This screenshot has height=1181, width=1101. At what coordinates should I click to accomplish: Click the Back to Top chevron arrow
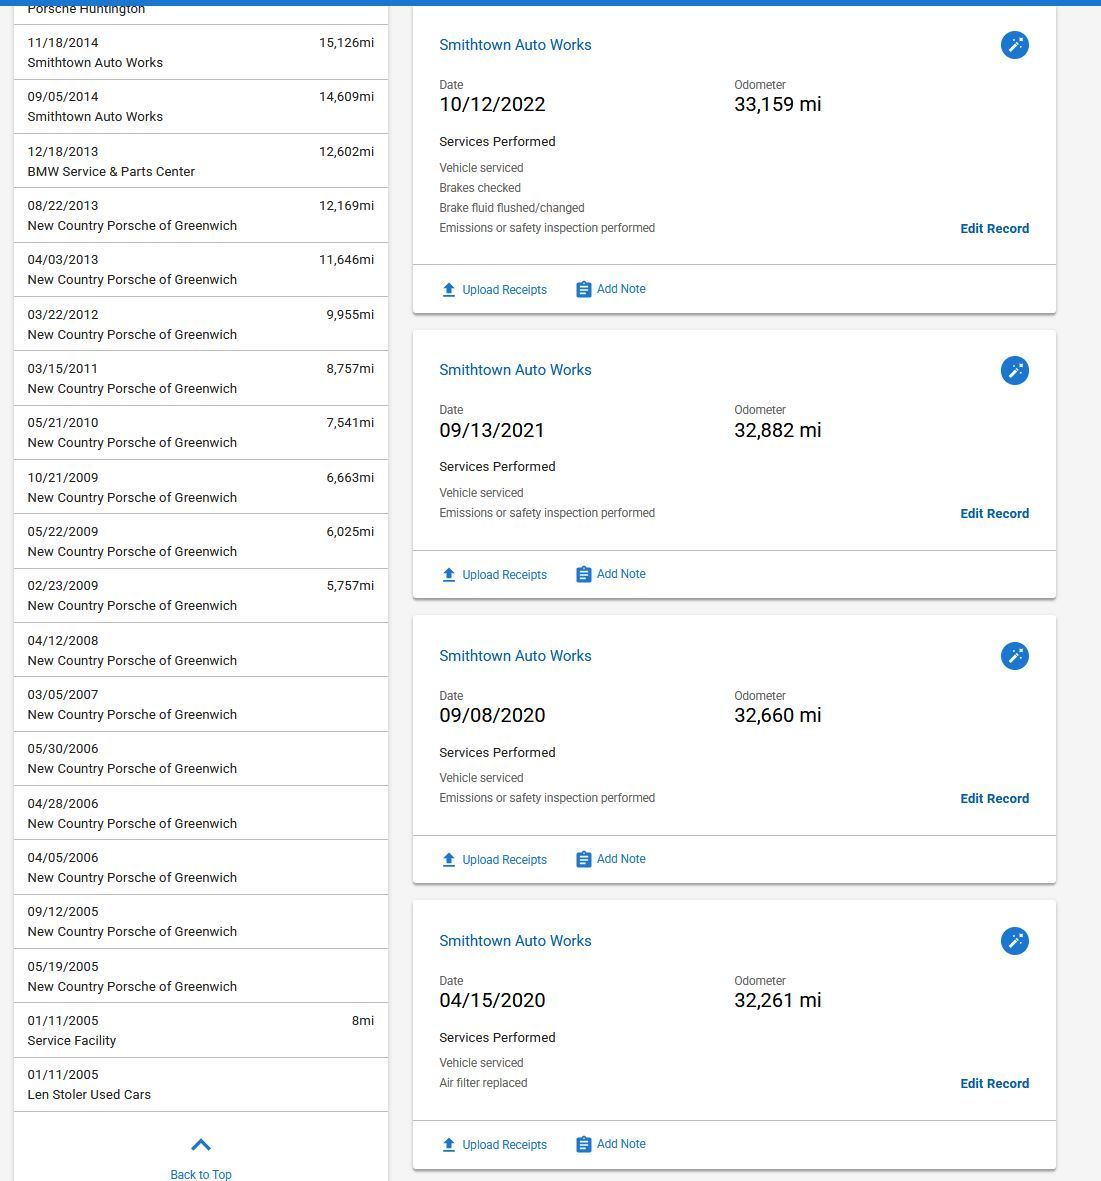tap(201, 1145)
